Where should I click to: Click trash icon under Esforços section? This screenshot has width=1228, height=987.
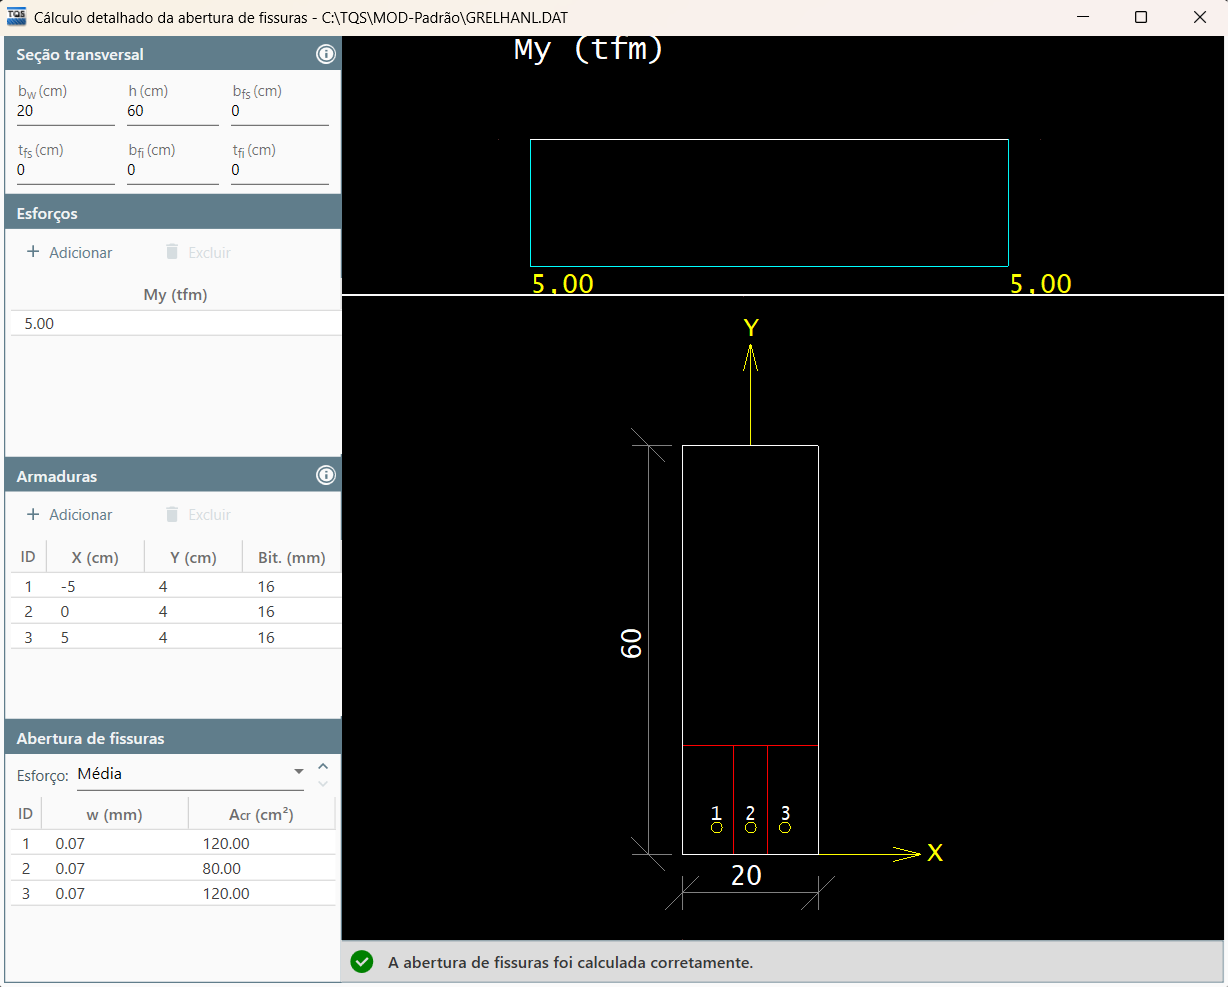pyautogui.click(x=172, y=252)
